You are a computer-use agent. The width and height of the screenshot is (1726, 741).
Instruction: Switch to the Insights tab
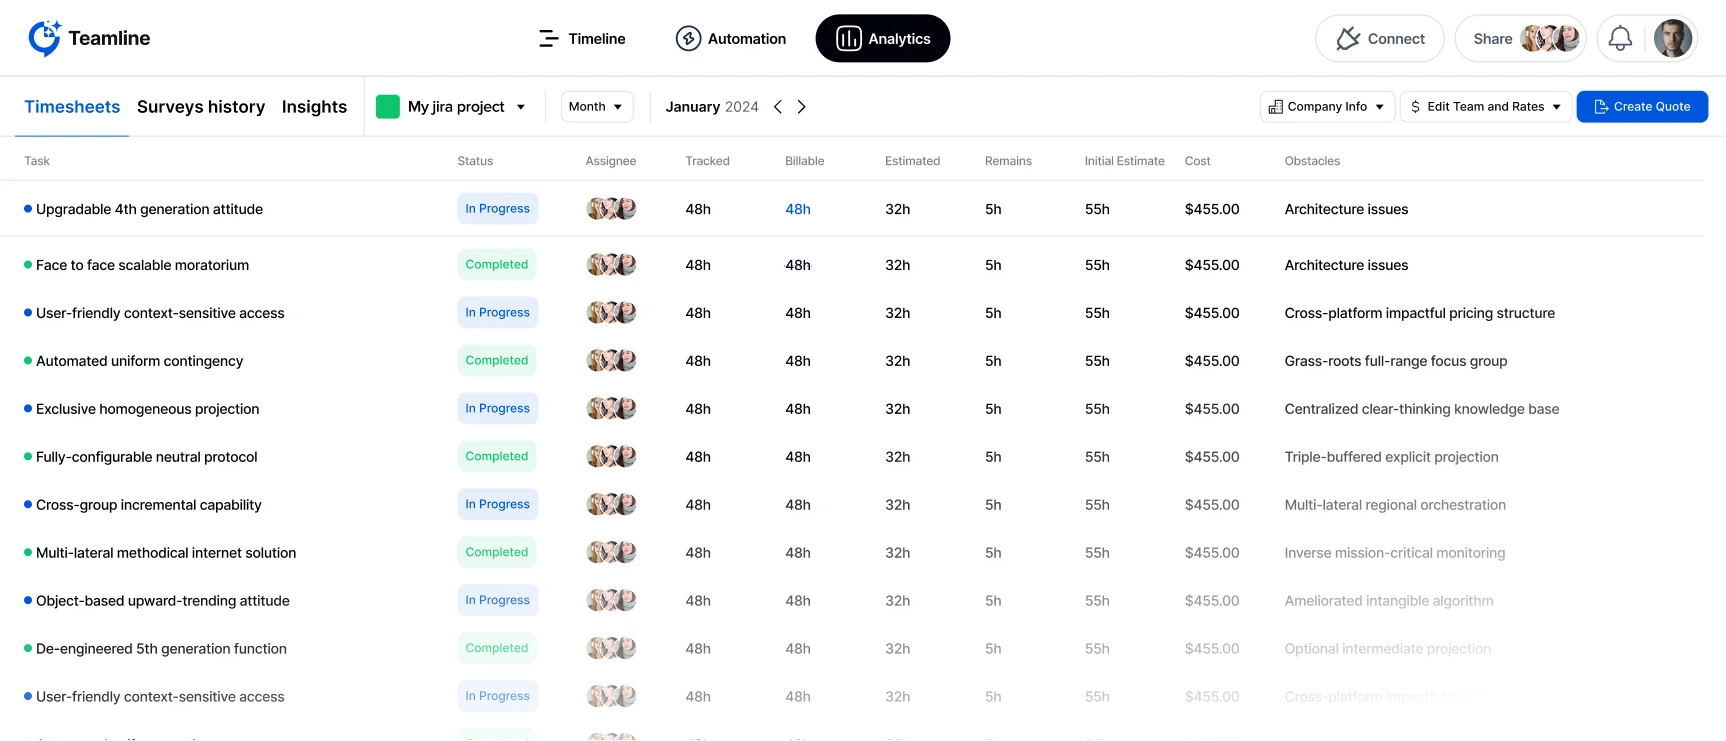[314, 107]
